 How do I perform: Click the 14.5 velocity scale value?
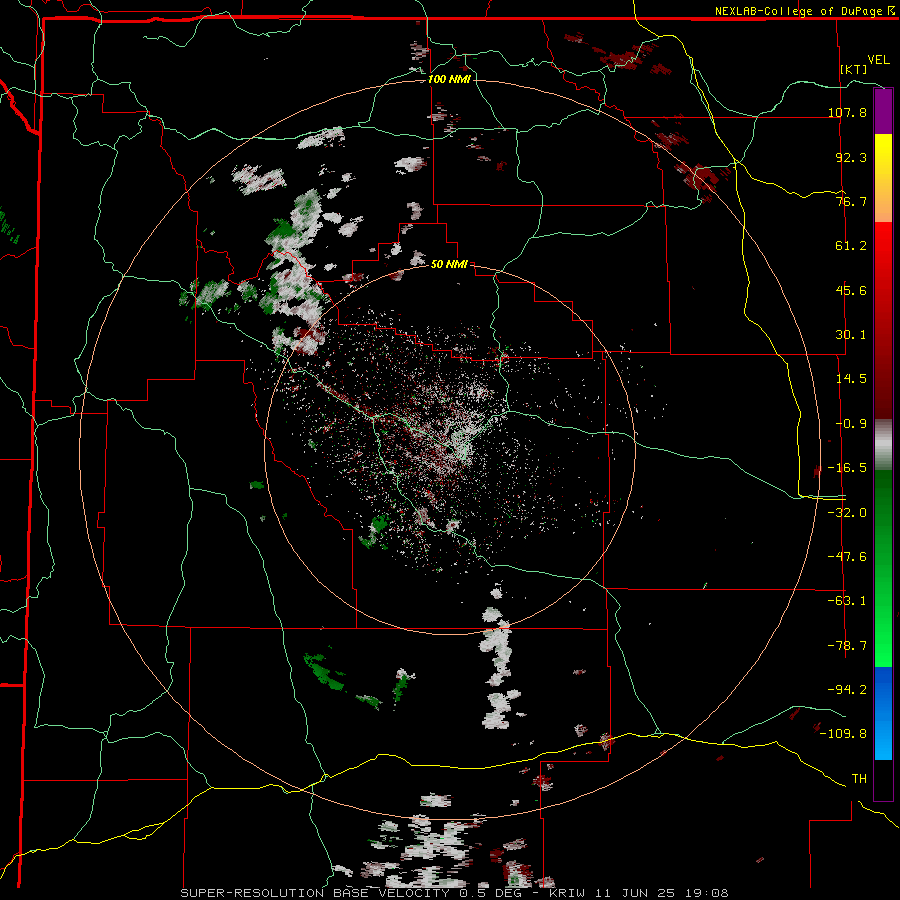pos(851,378)
